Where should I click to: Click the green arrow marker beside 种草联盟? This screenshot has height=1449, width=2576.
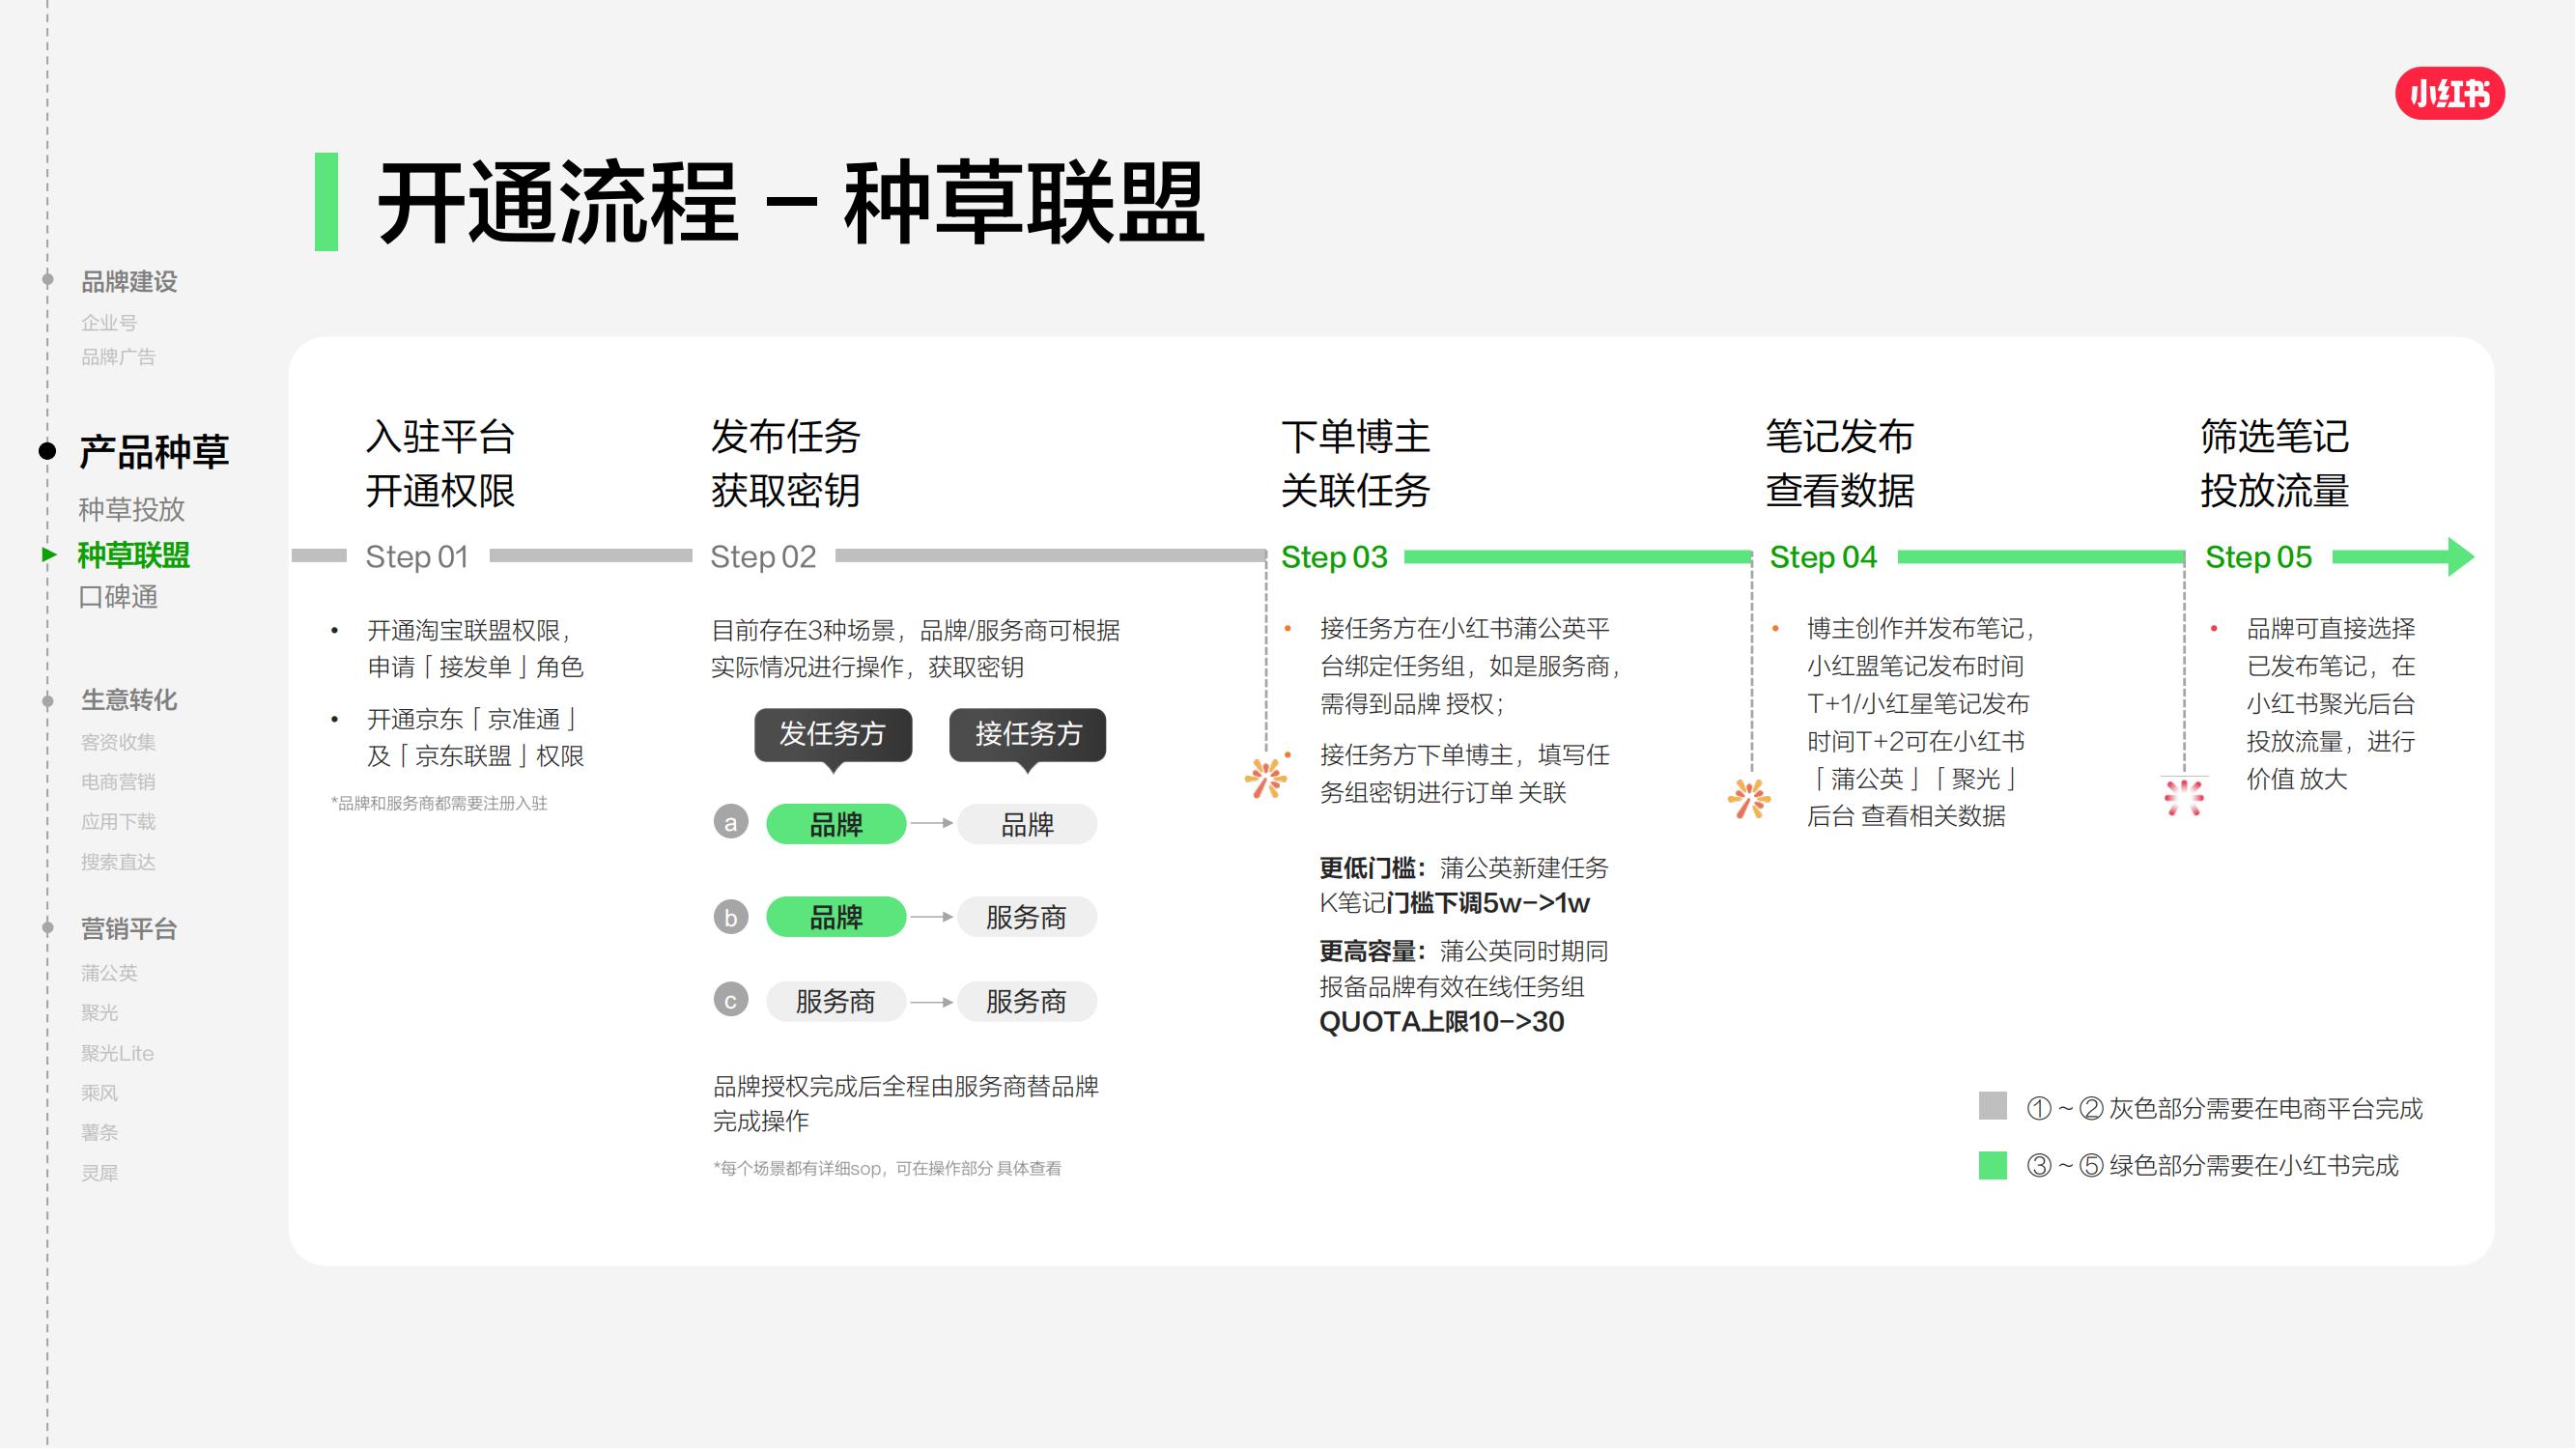[49, 554]
